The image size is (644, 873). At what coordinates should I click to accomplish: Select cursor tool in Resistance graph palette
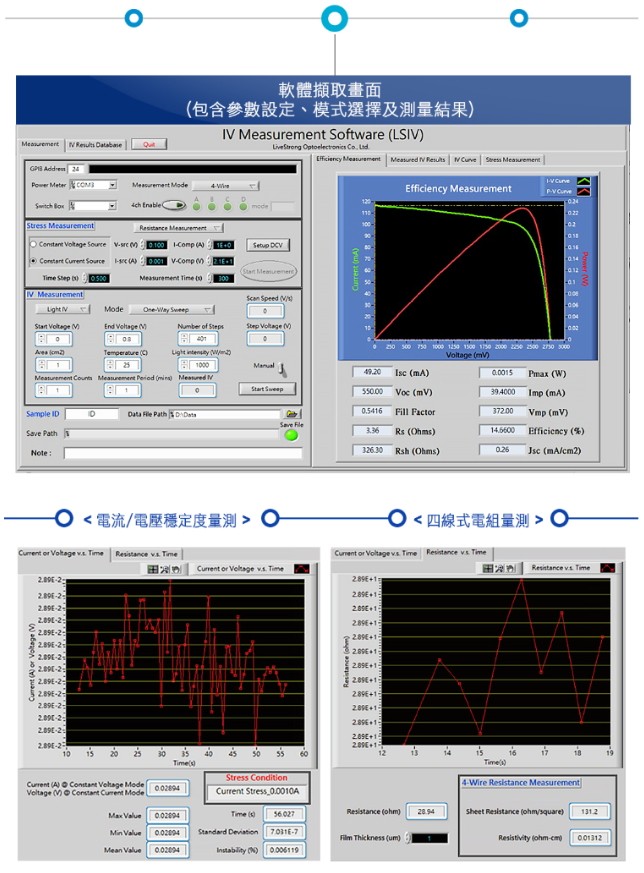click(488, 568)
